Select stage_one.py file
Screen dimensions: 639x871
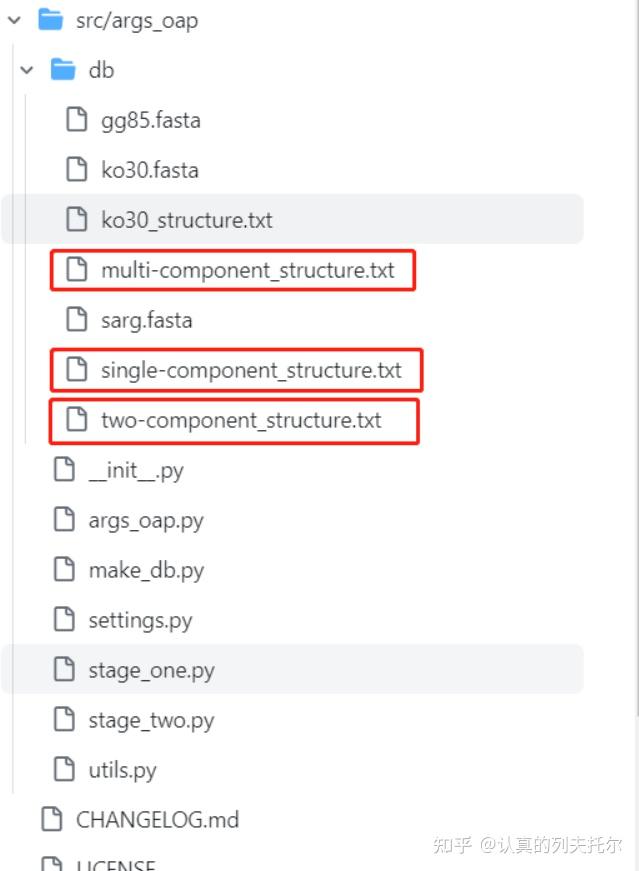click(151, 670)
